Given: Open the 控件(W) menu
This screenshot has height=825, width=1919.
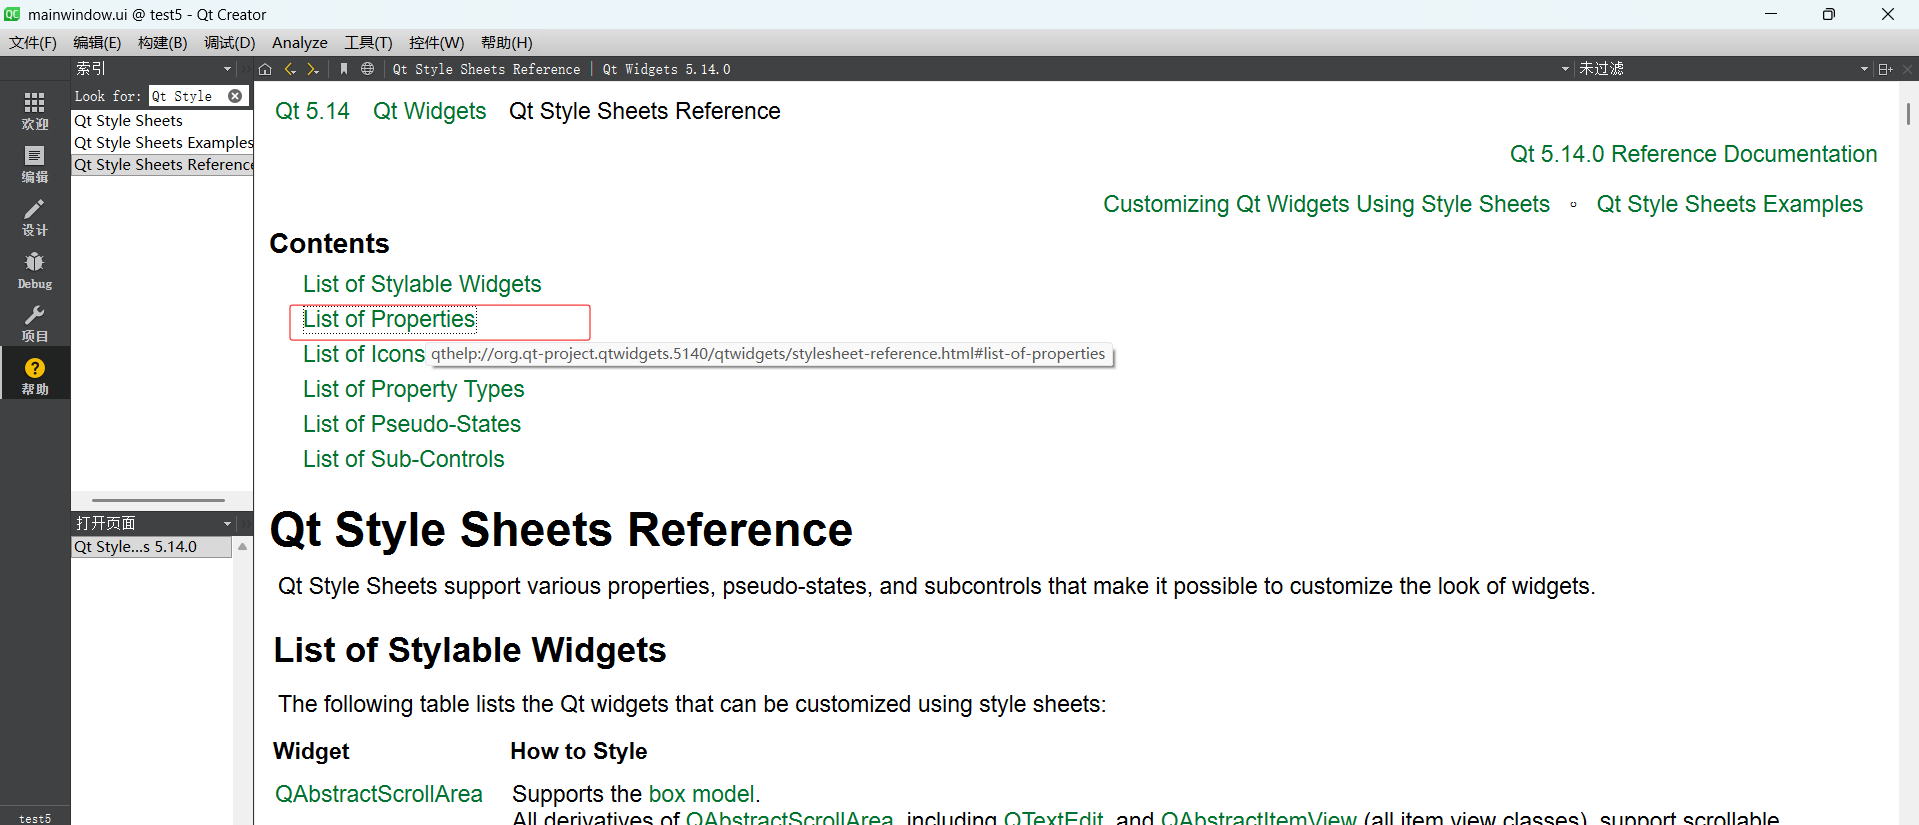Looking at the screenshot, I should point(436,43).
